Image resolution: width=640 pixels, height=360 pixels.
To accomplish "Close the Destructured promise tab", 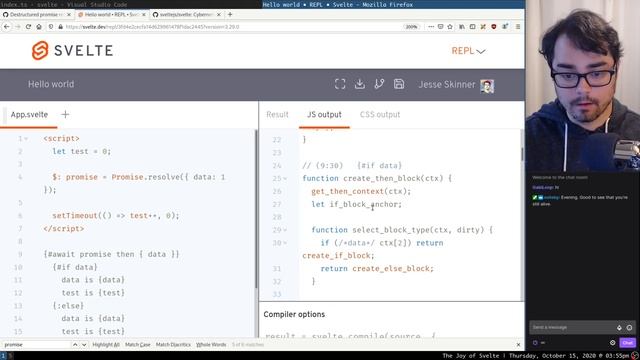I will coord(69,14).
